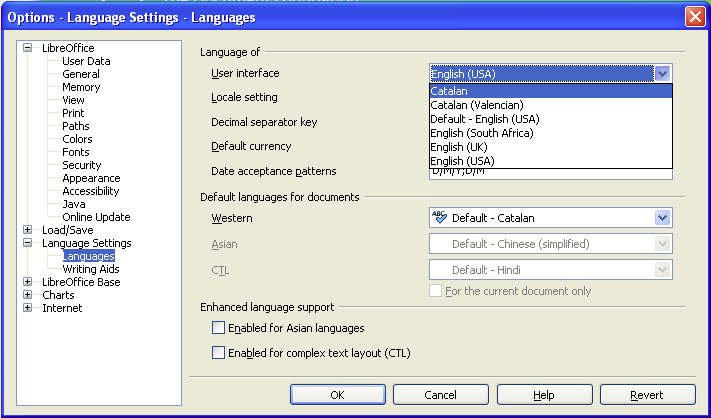Screen dimensions: 711x418
Task: Expand the LibreOffice Base tree node
Action: [28, 282]
